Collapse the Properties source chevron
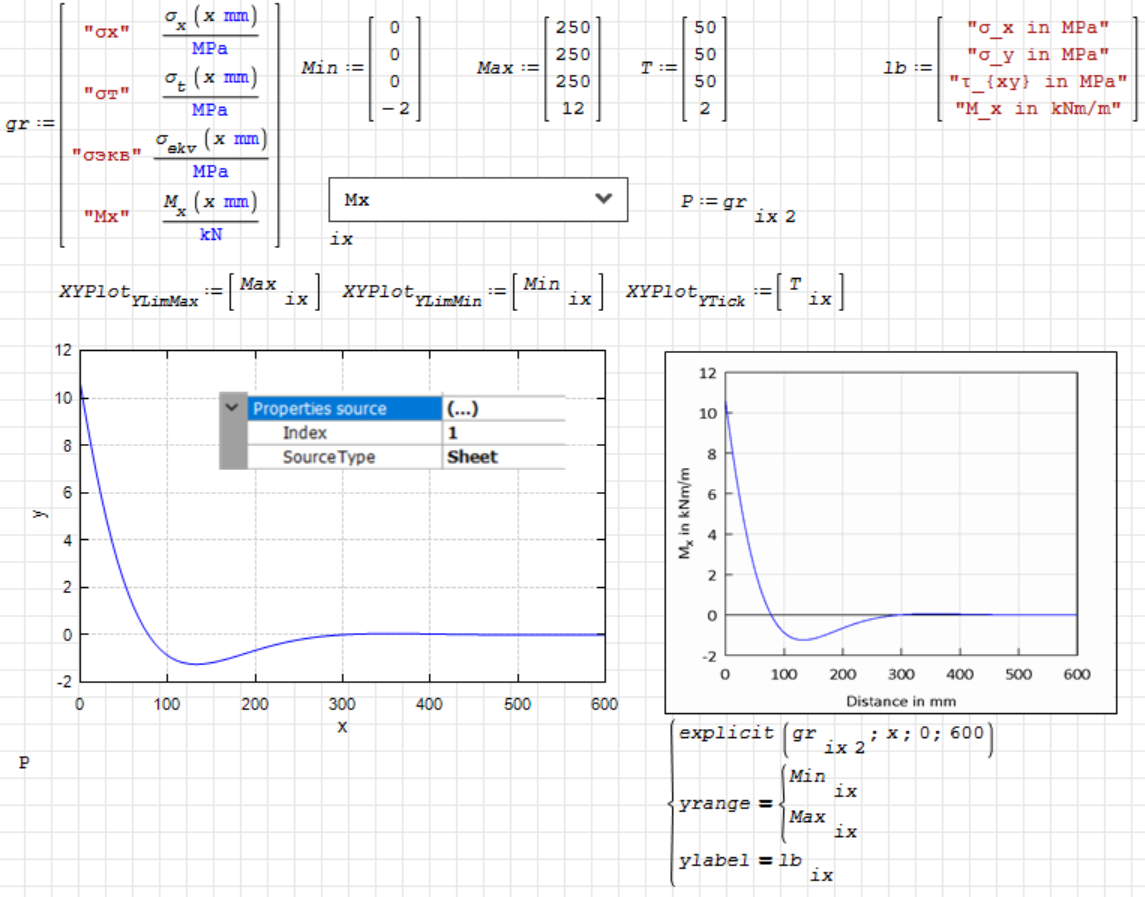This screenshot has width=1145, height=897. [233, 408]
